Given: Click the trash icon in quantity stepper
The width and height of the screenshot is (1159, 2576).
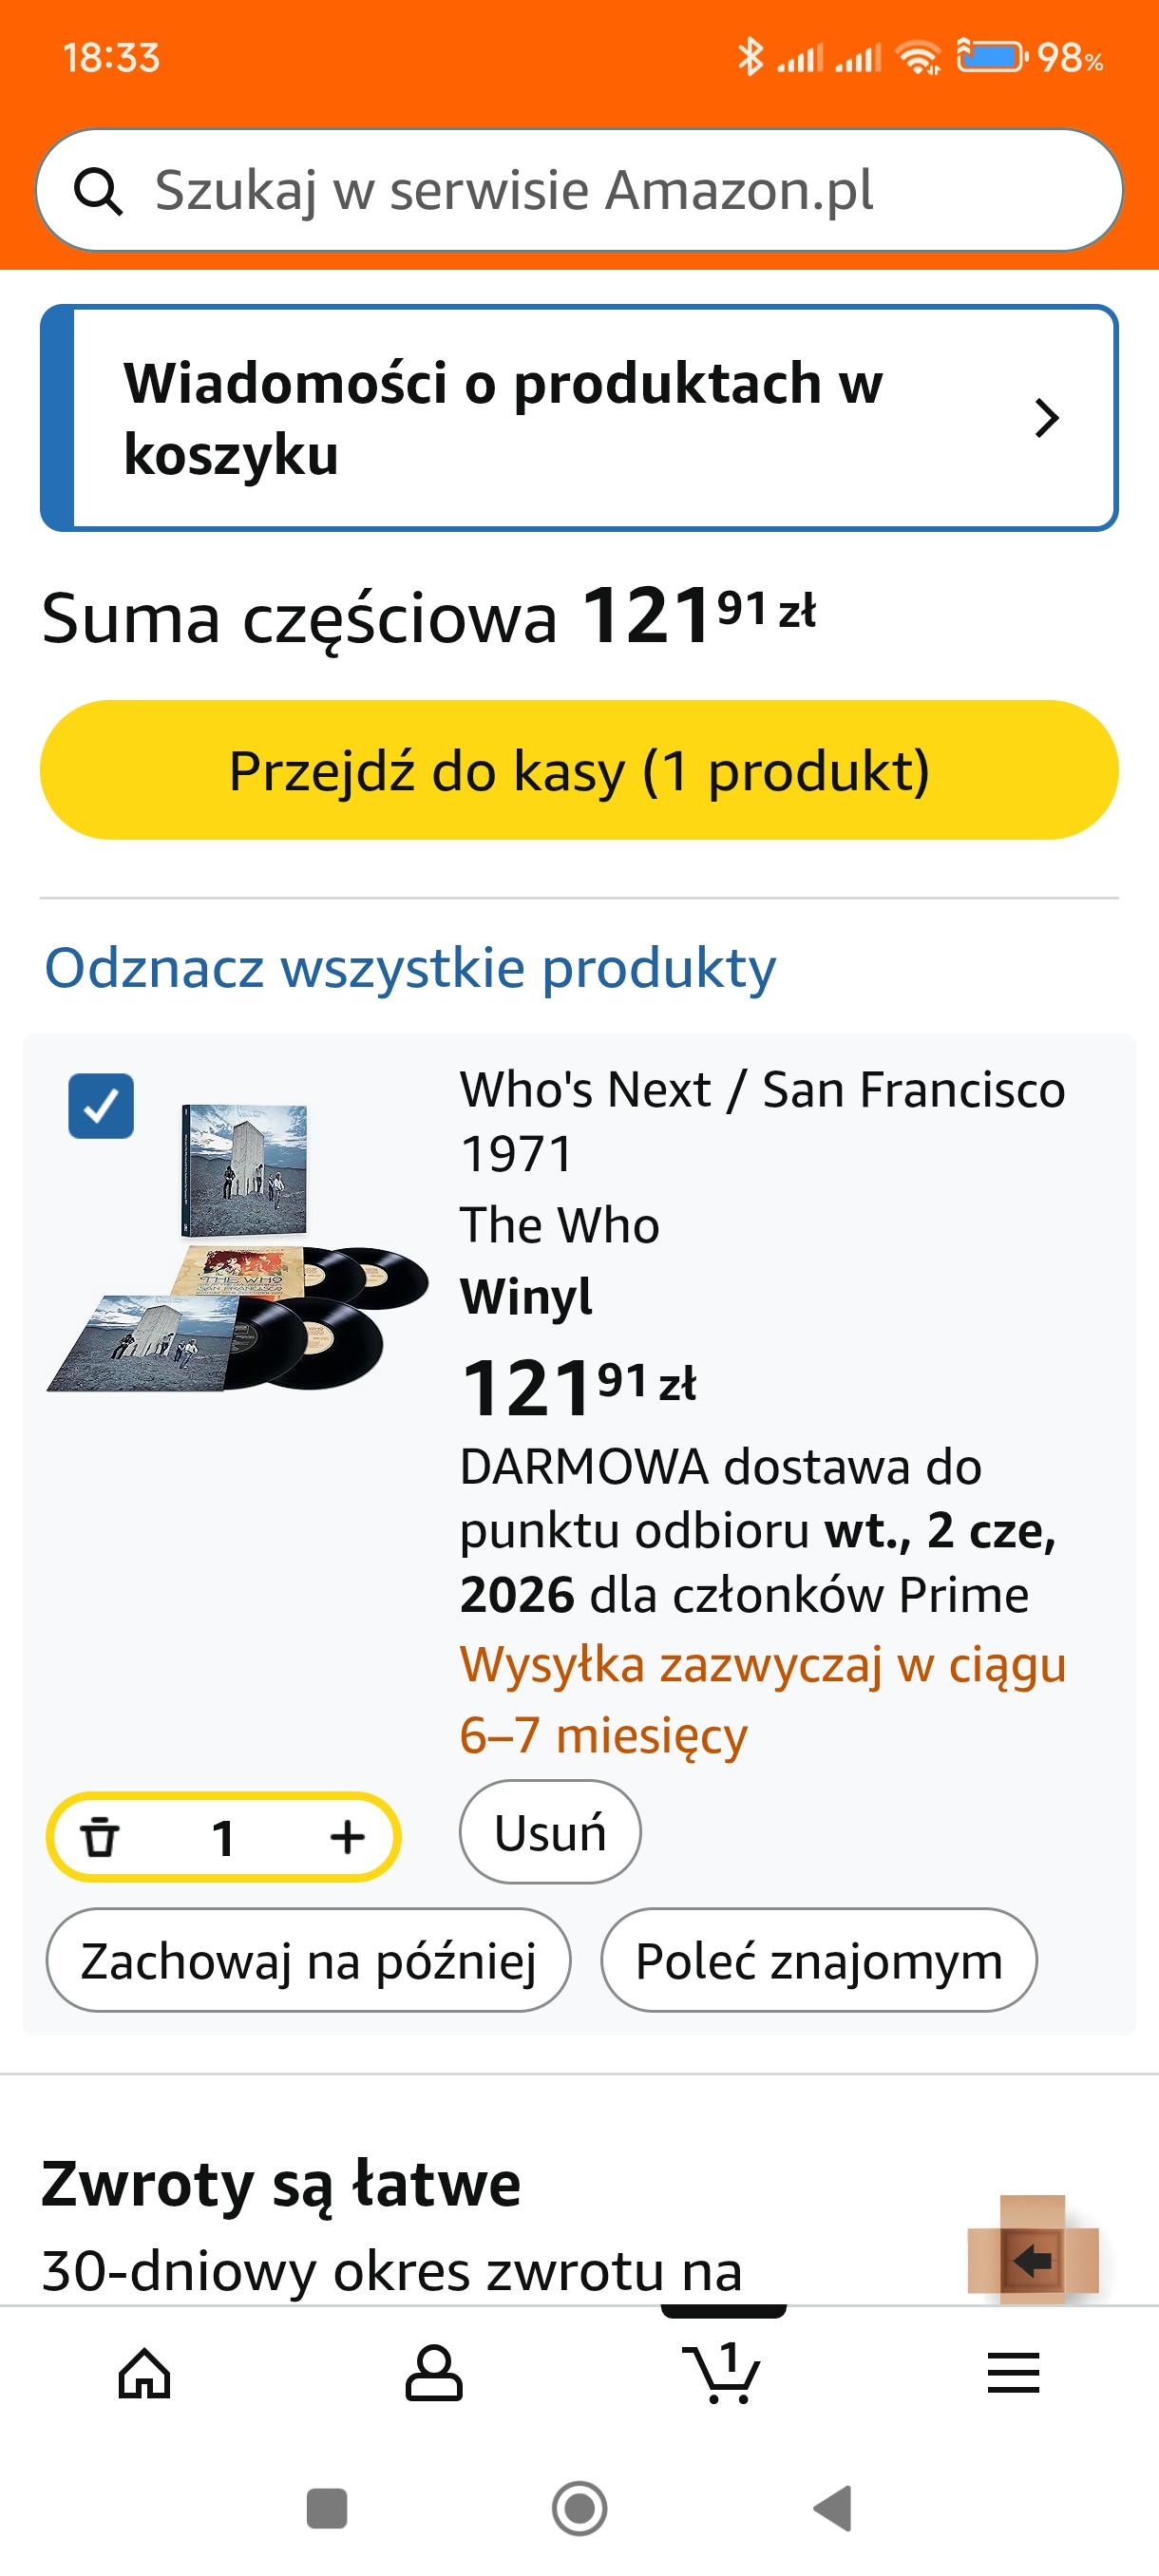Looking at the screenshot, I should (100, 1837).
